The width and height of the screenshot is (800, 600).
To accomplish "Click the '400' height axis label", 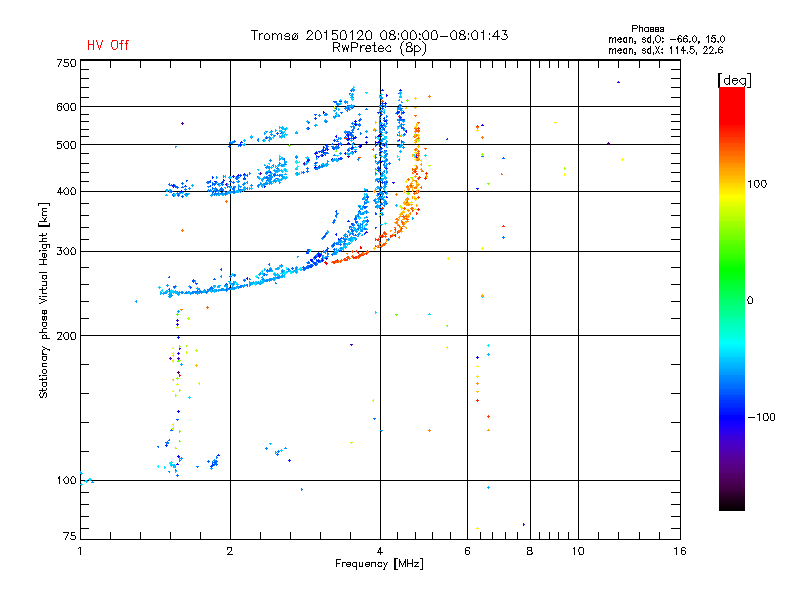I will coord(66,192).
